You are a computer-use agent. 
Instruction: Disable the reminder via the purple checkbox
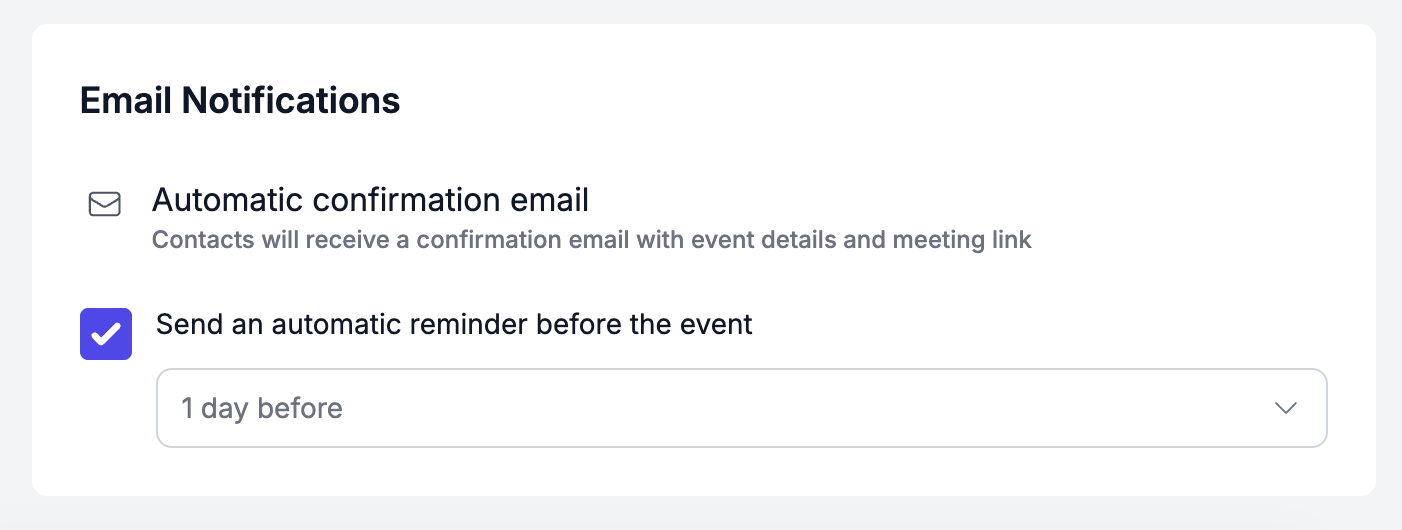(x=106, y=334)
